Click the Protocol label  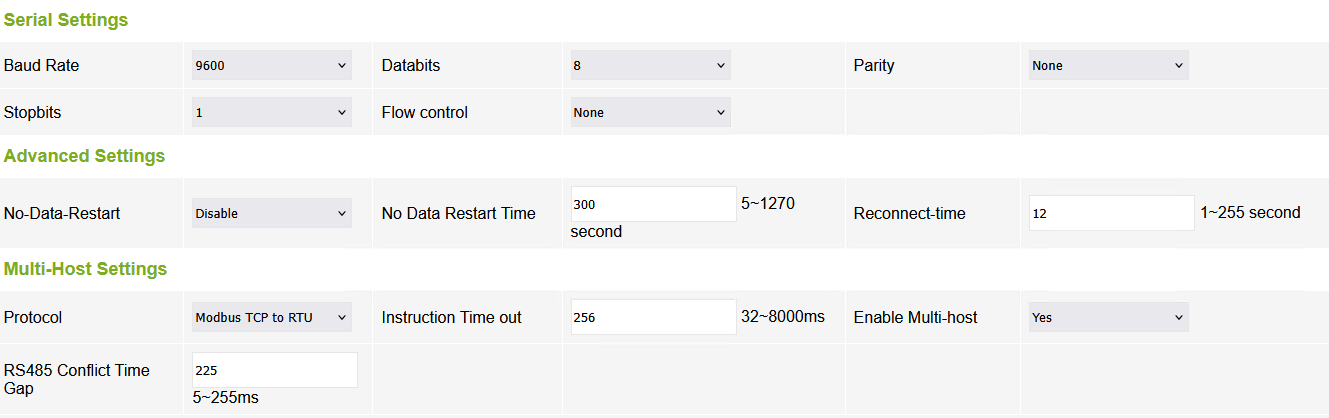click(x=33, y=318)
